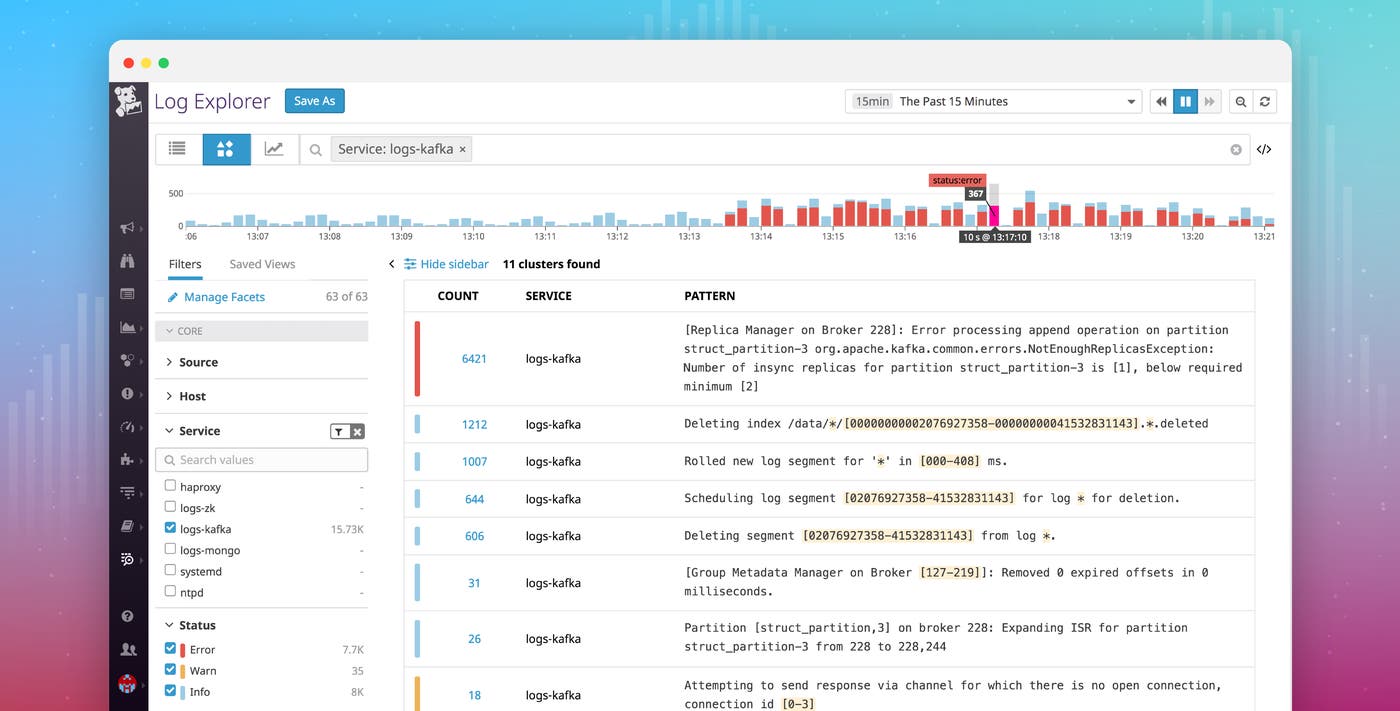Pause the live tail

[x=1185, y=101]
